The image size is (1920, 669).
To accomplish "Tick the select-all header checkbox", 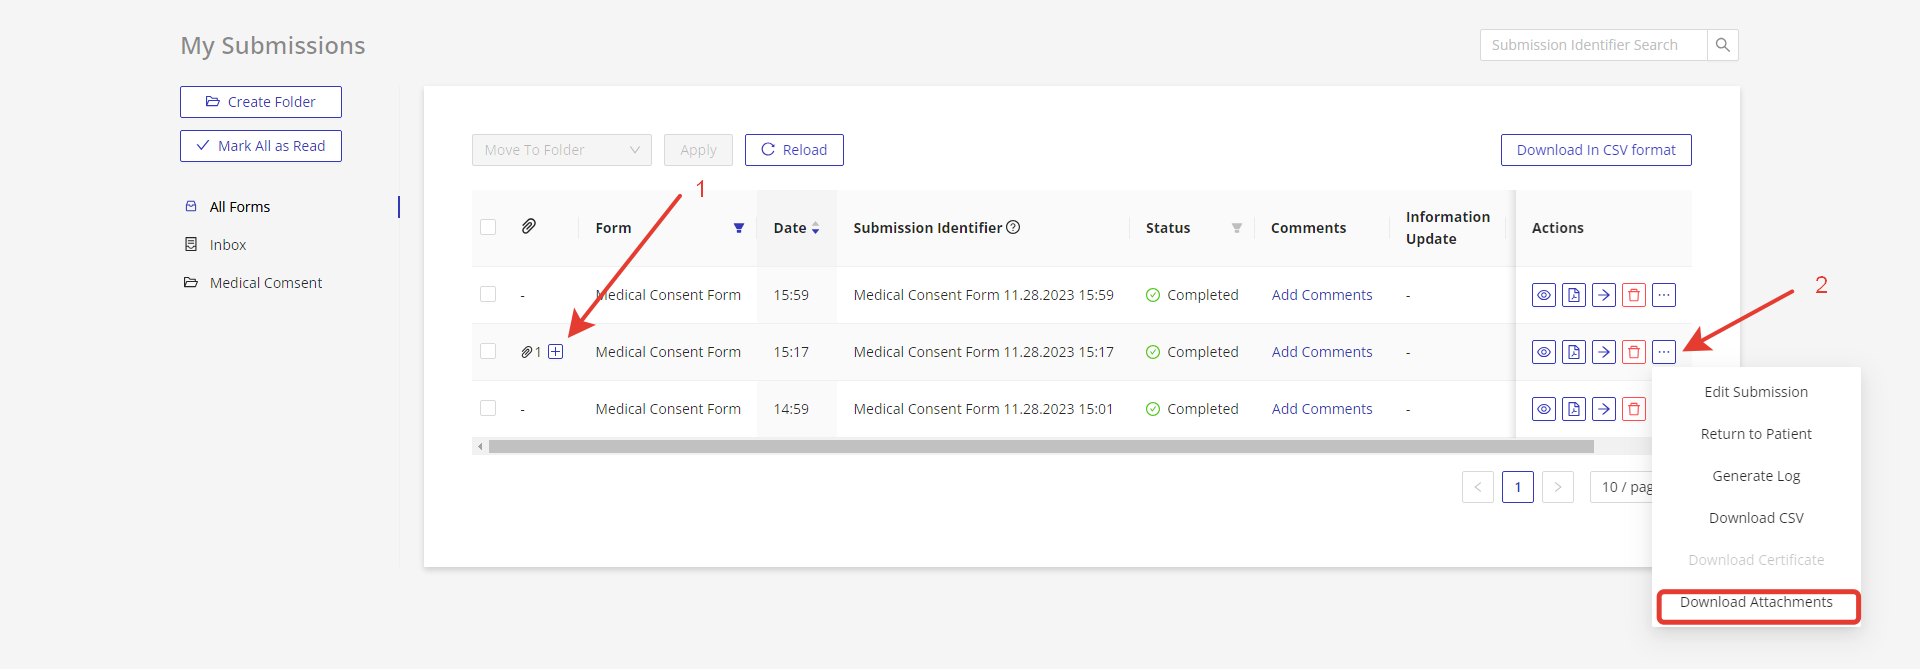I will [488, 227].
